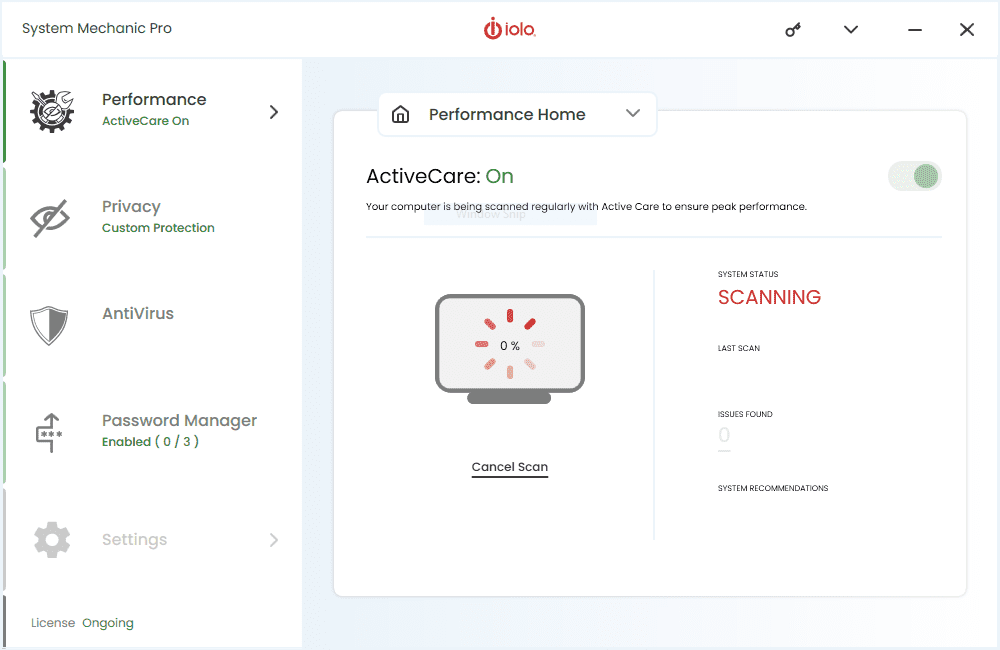Click the 0 % scan progress value
This screenshot has width=1000, height=650.
pyautogui.click(x=510, y=346)
